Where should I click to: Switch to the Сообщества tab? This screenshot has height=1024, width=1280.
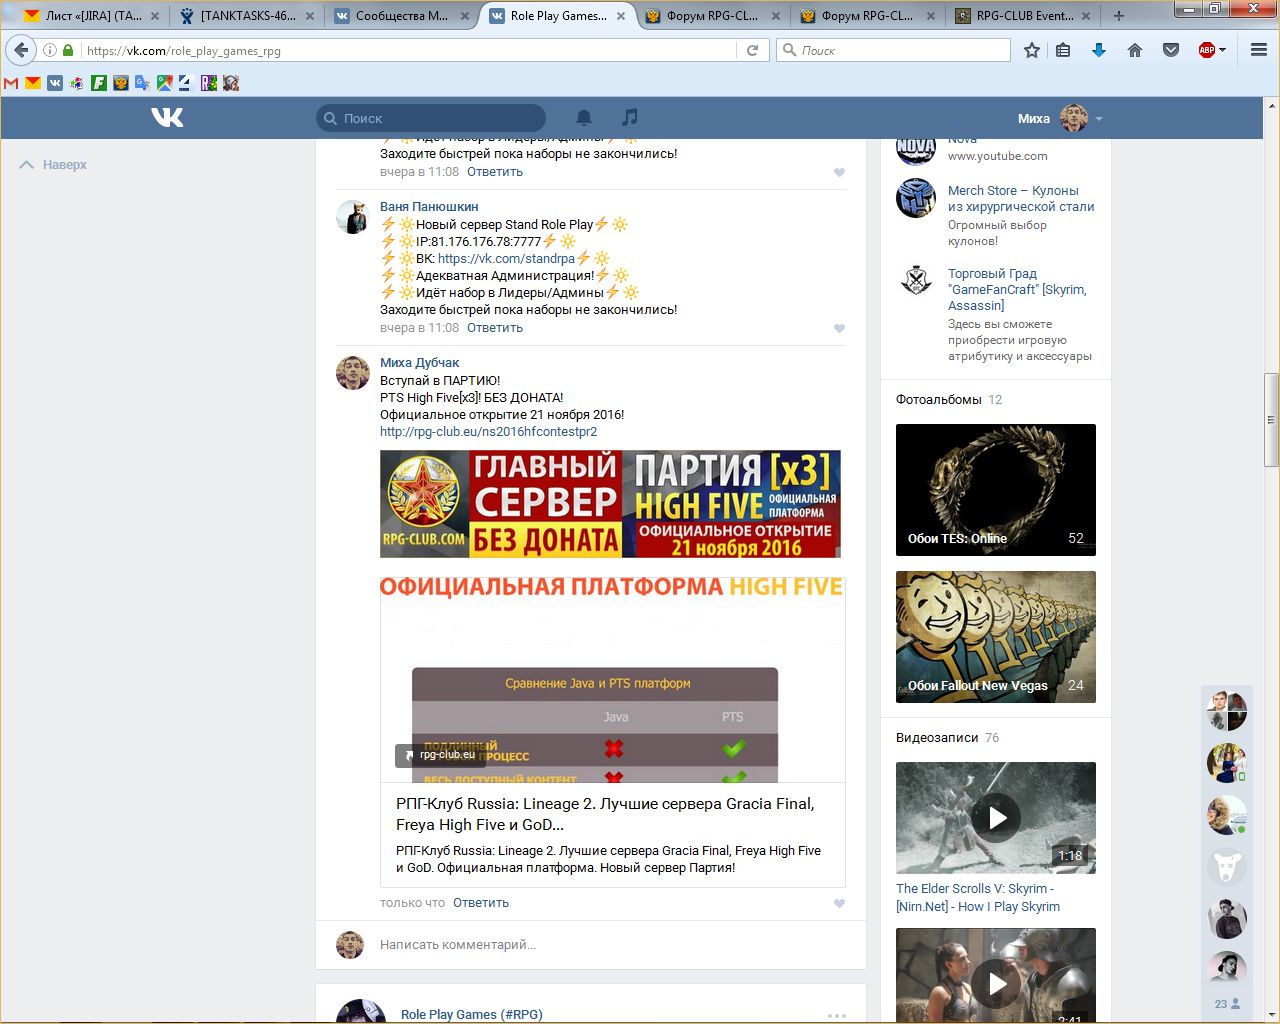402,16
